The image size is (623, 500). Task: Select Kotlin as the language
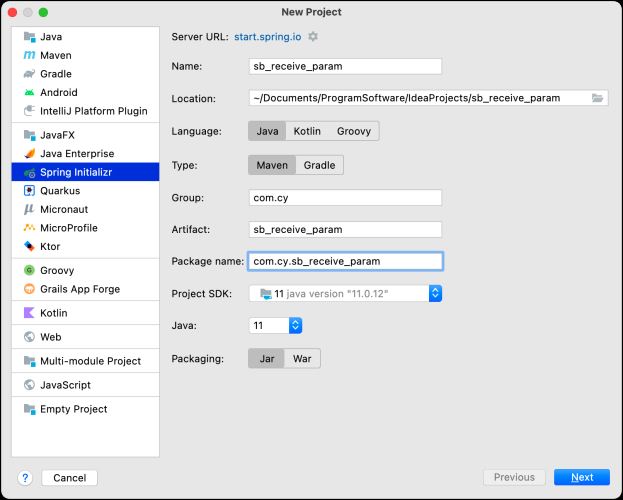tap(307, 131)
